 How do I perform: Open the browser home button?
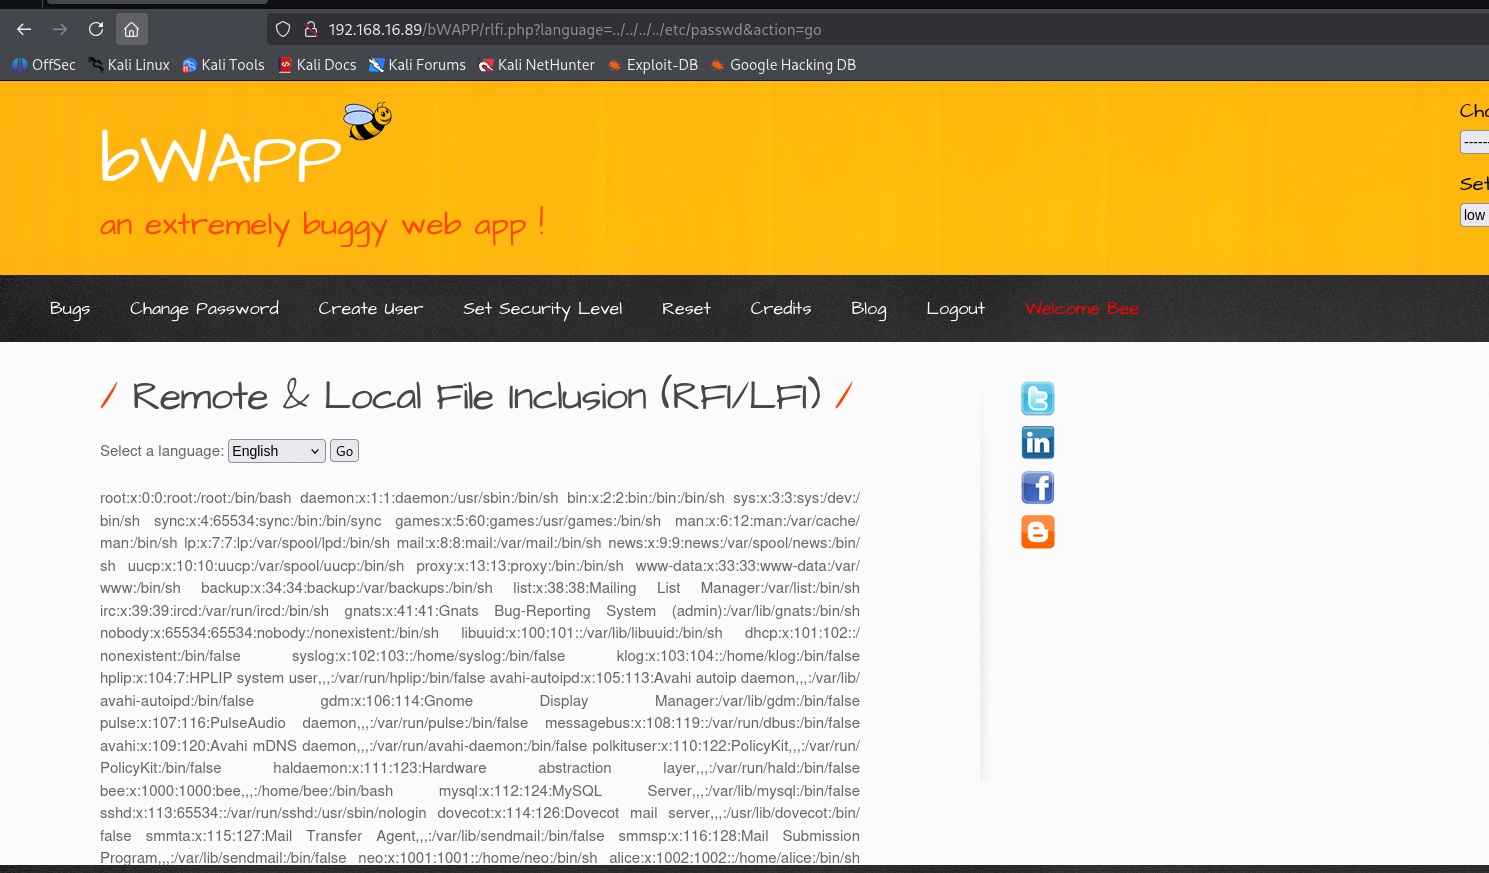click(x=131, y=29)
